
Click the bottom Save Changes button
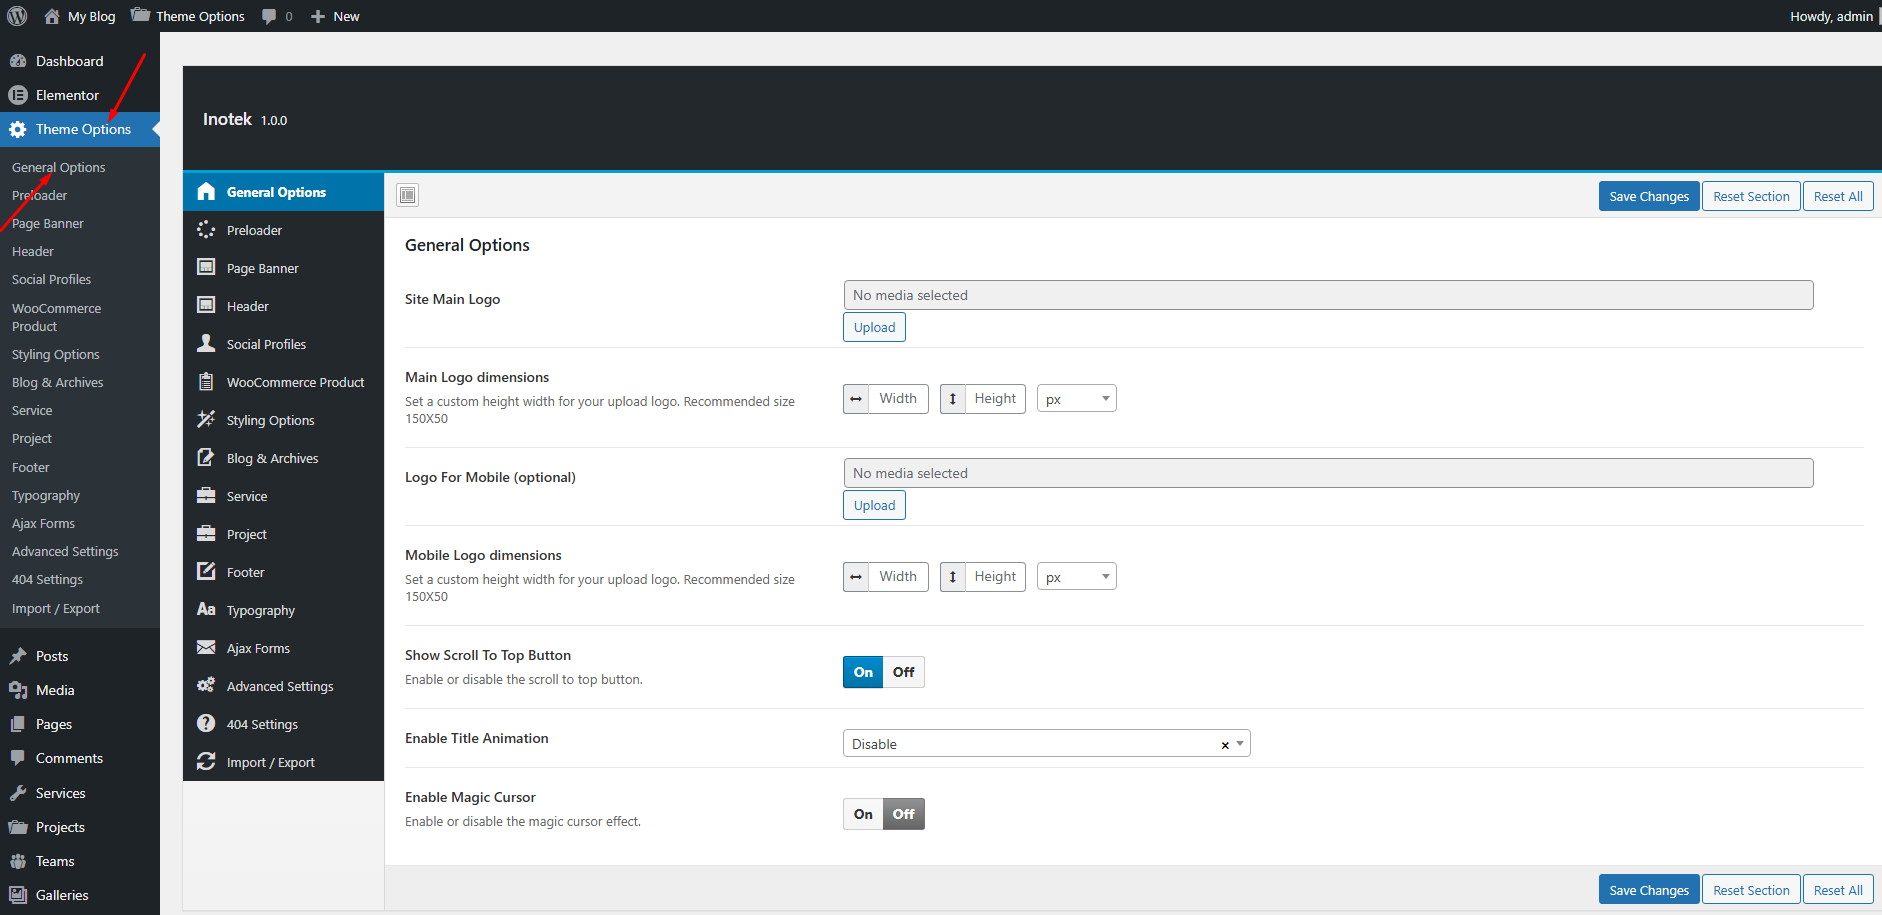click(x=1649, y=890)
